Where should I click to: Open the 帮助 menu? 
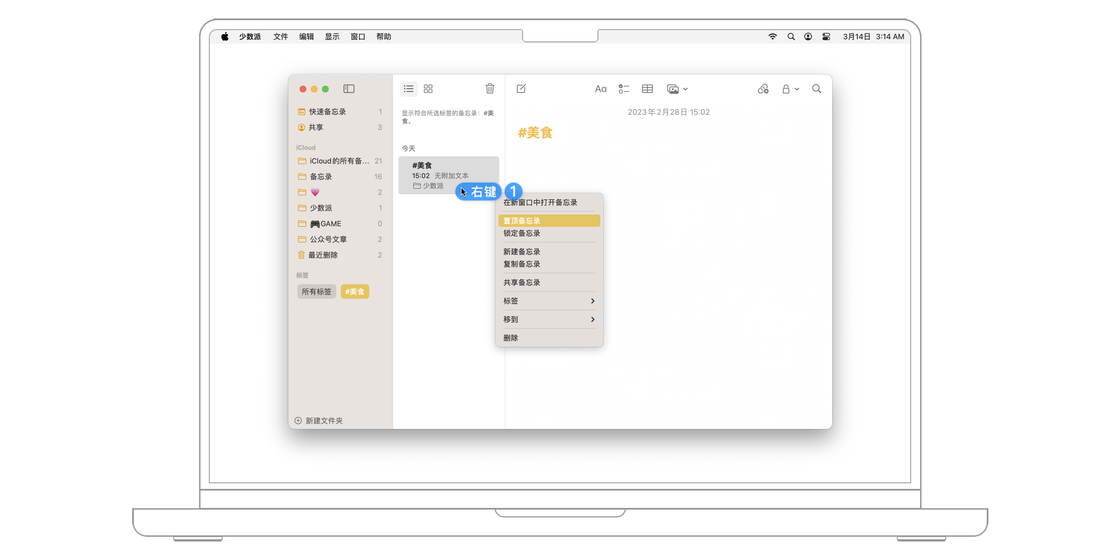tap(384, 36)
